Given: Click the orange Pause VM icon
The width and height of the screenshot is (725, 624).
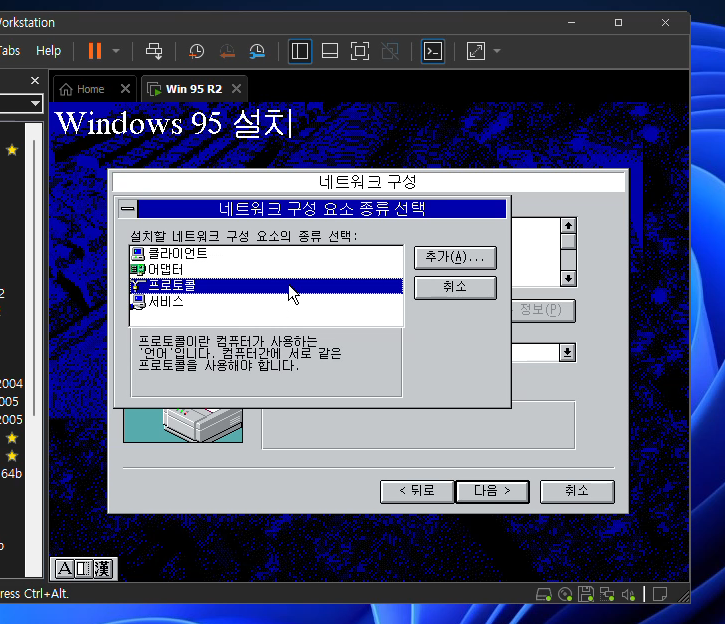Looking at the screenshot, I should coord(95,51).
